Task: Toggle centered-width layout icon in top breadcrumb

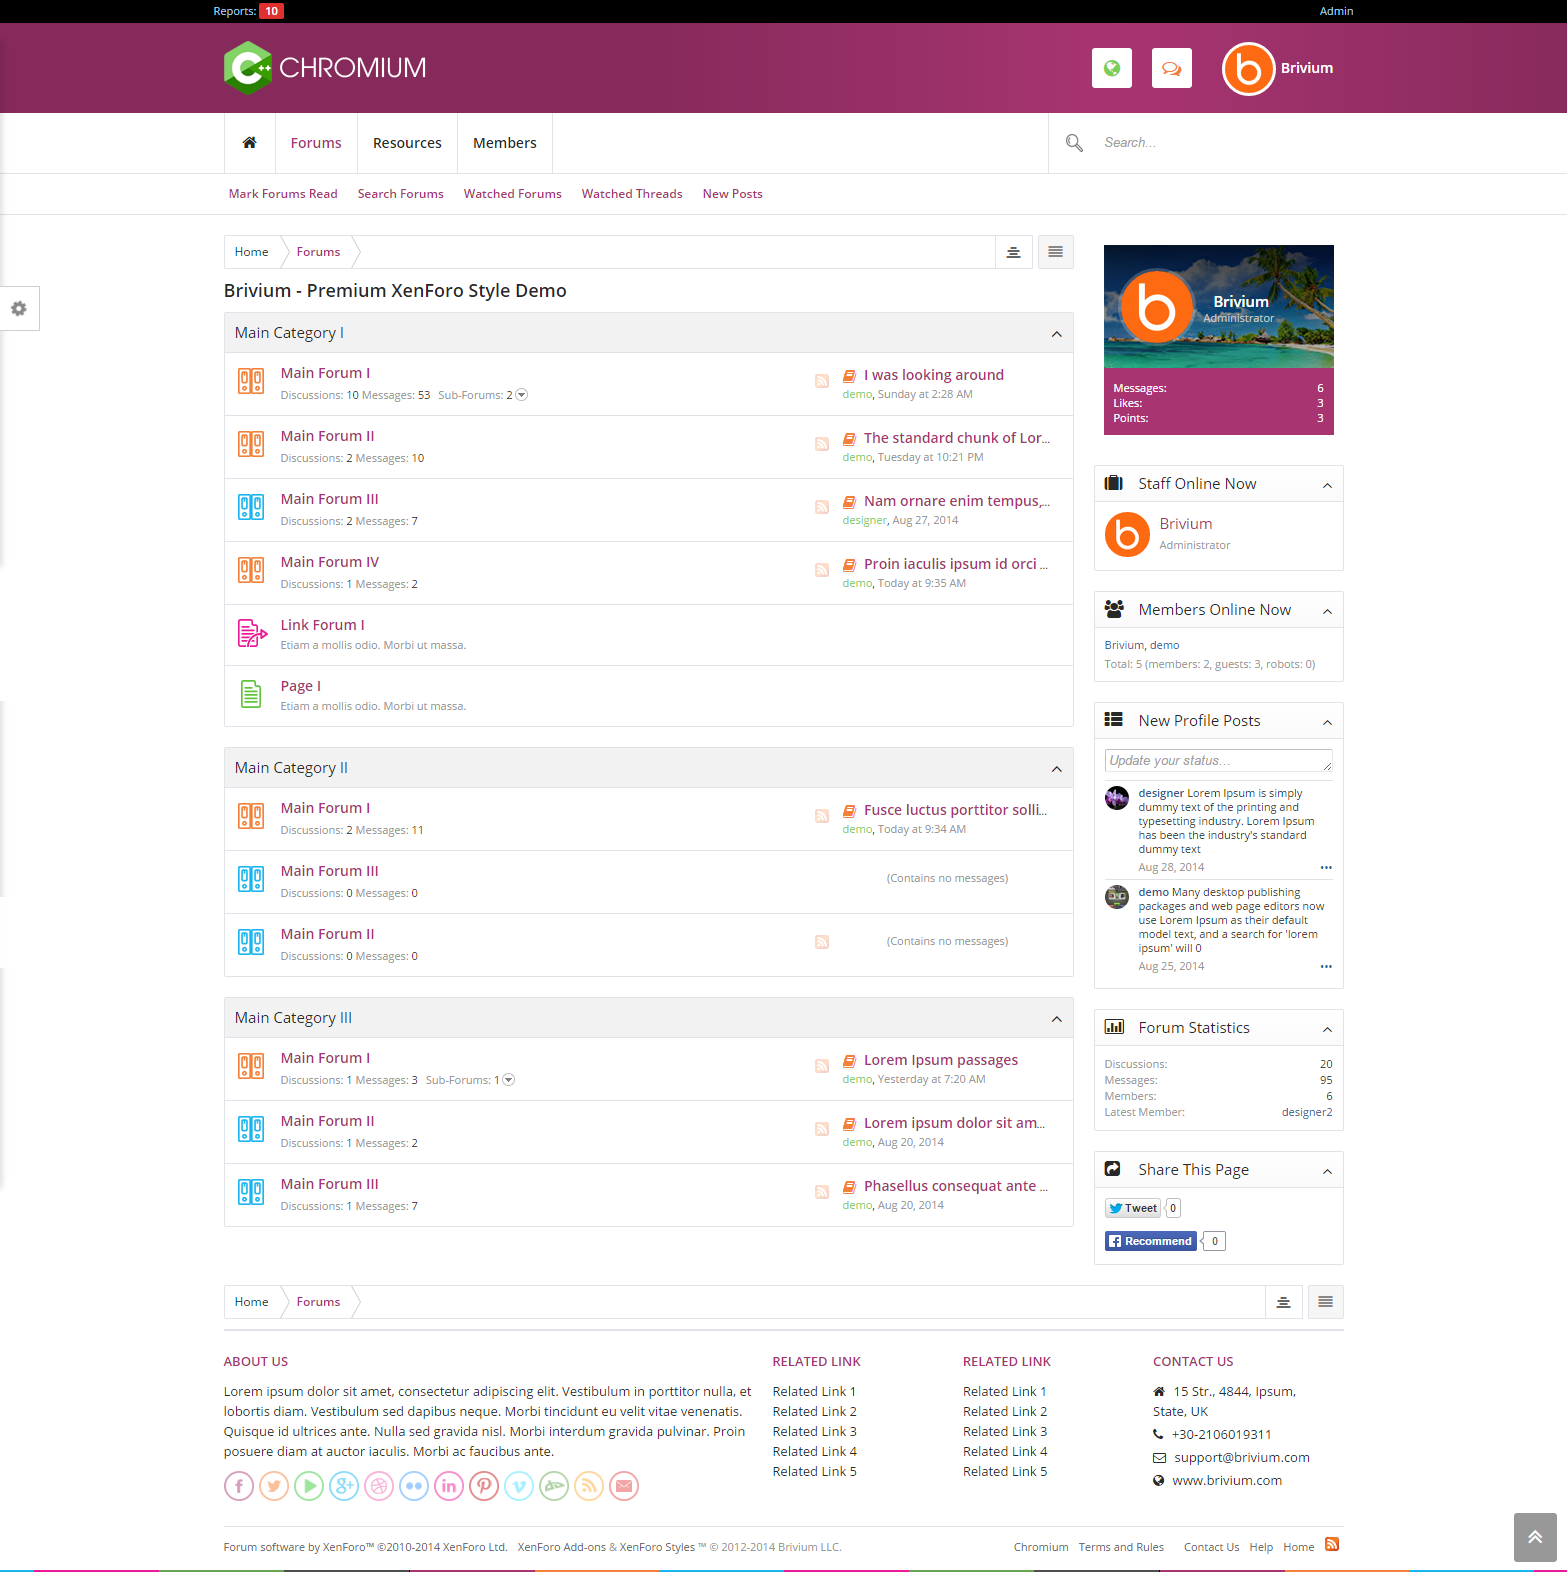Action: point(1013,252)
